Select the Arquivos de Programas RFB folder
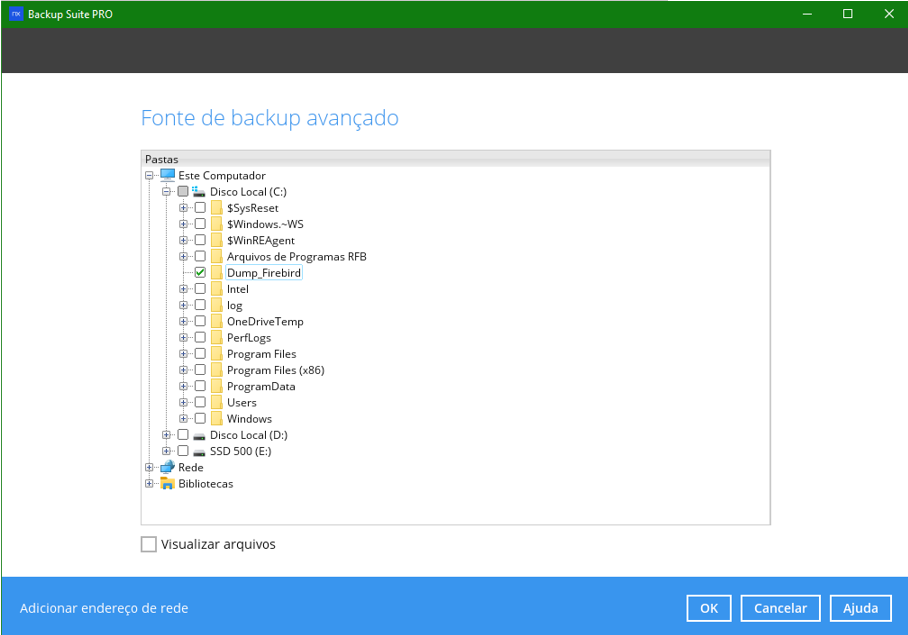Image resolution: width=908 pixels, height=635 pixels. pyautogui.click(x=296, y=257)
